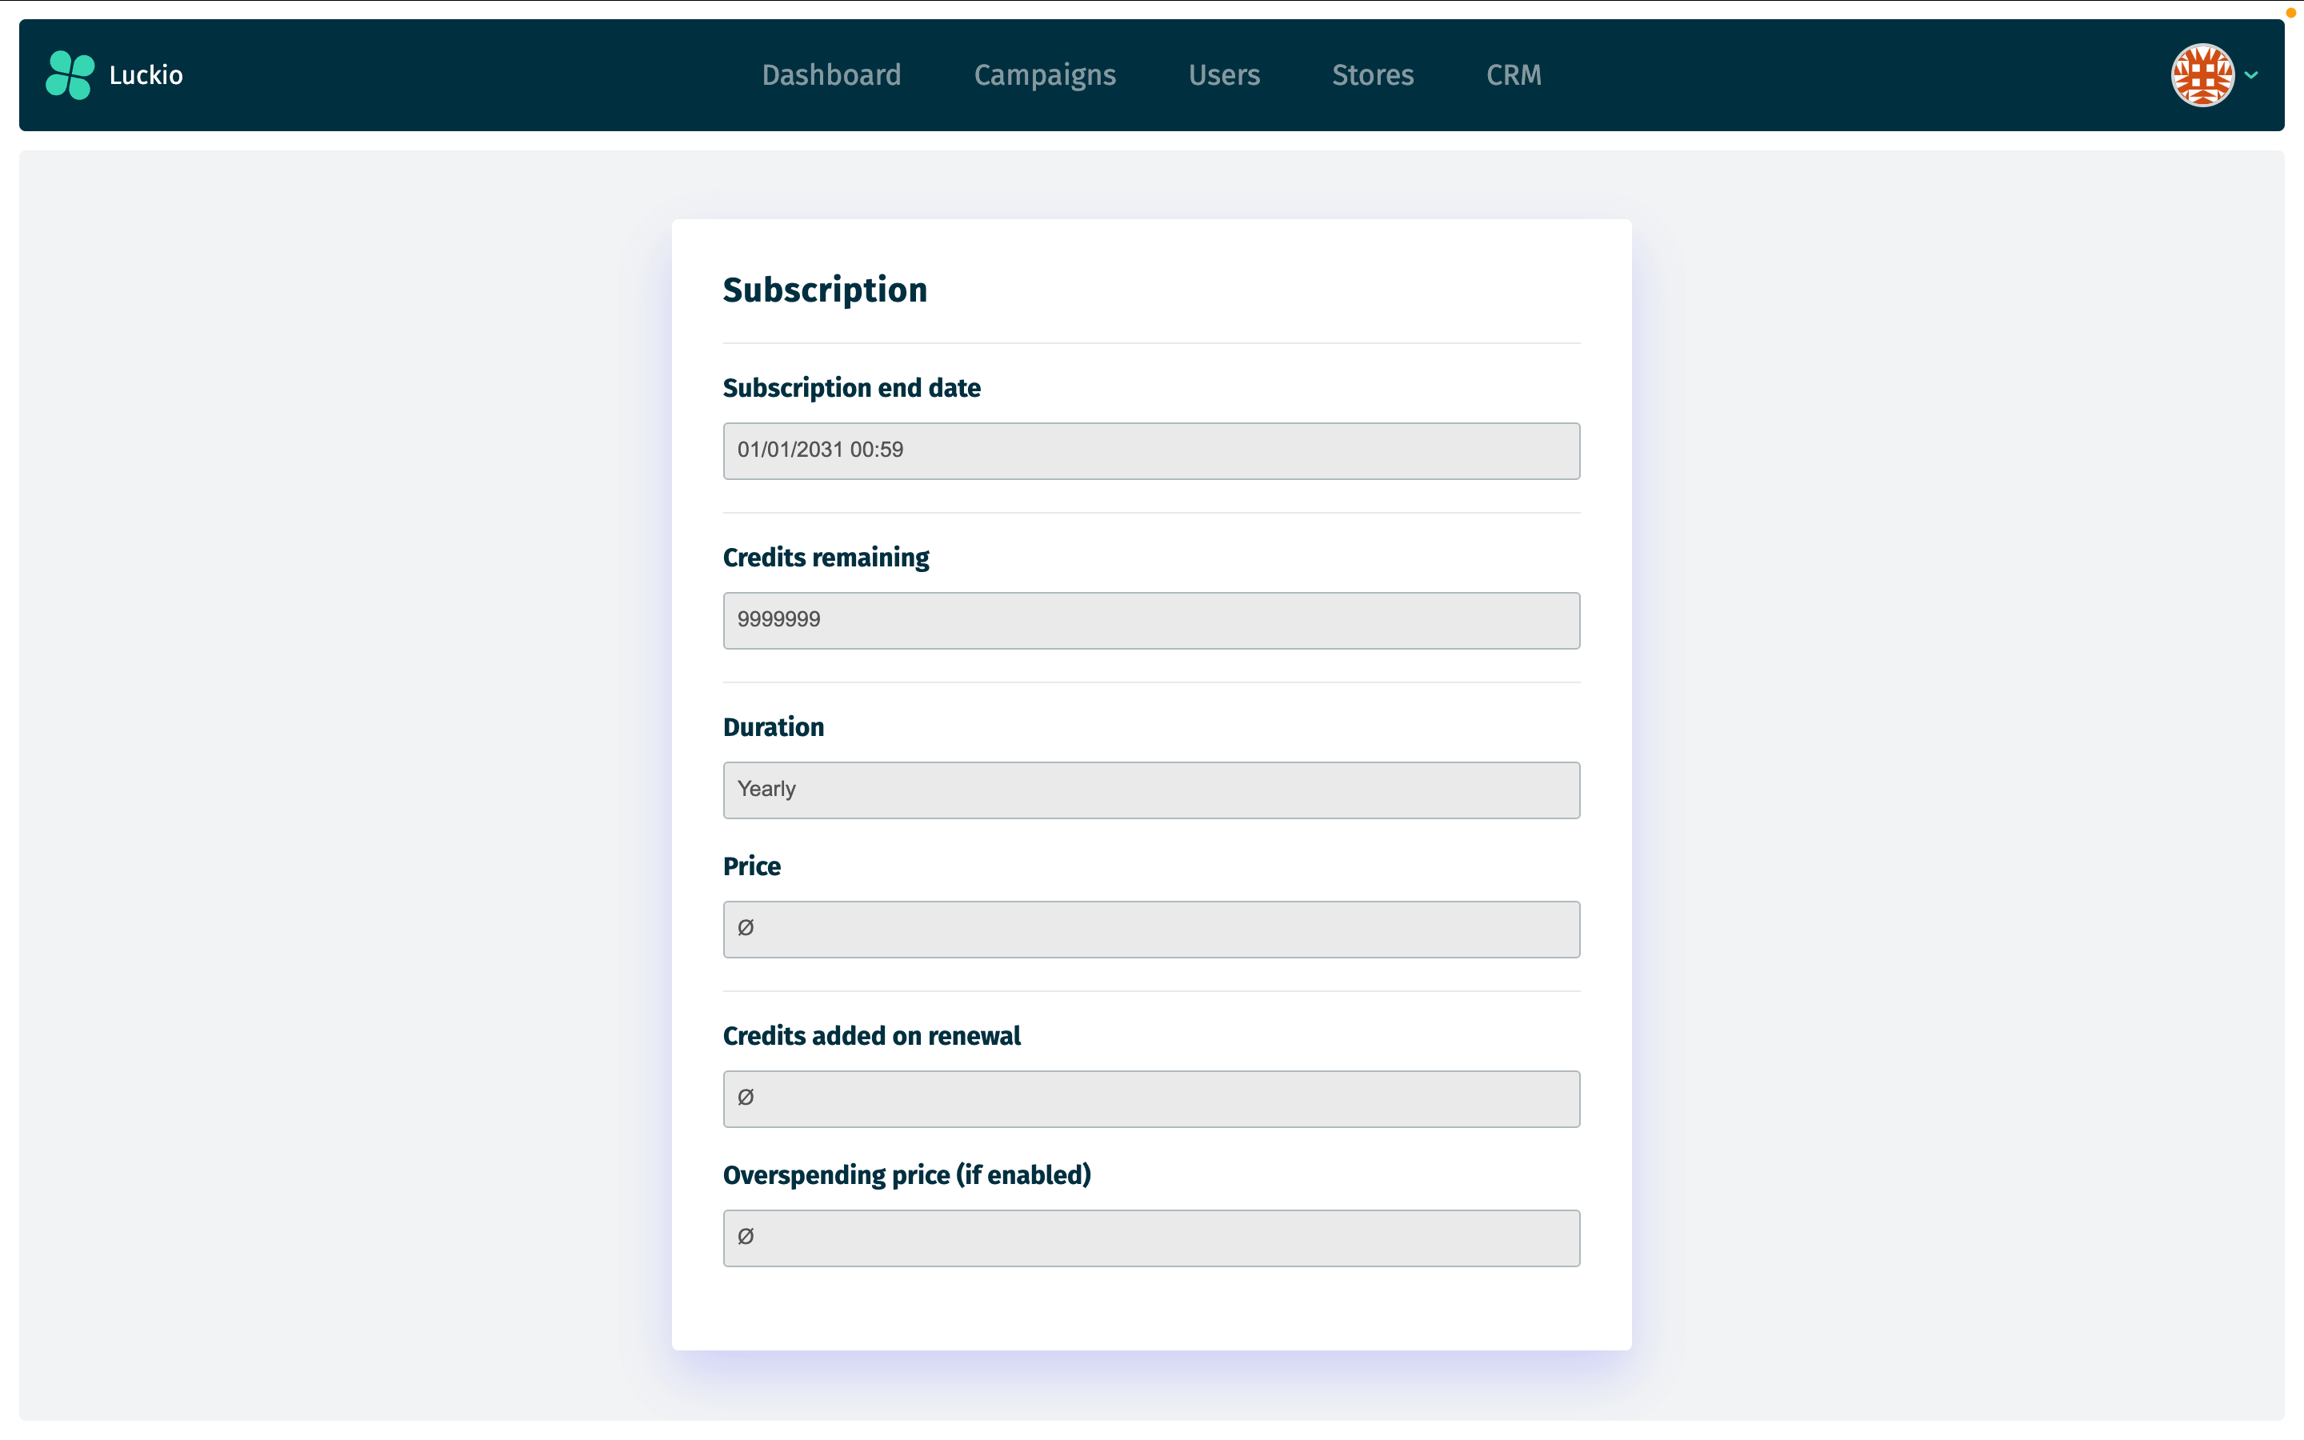Click the Credits added on renewal field
The height and width of the screenshot is (1440, 2304).
pyautogui.click(x=1151, y=1098)
